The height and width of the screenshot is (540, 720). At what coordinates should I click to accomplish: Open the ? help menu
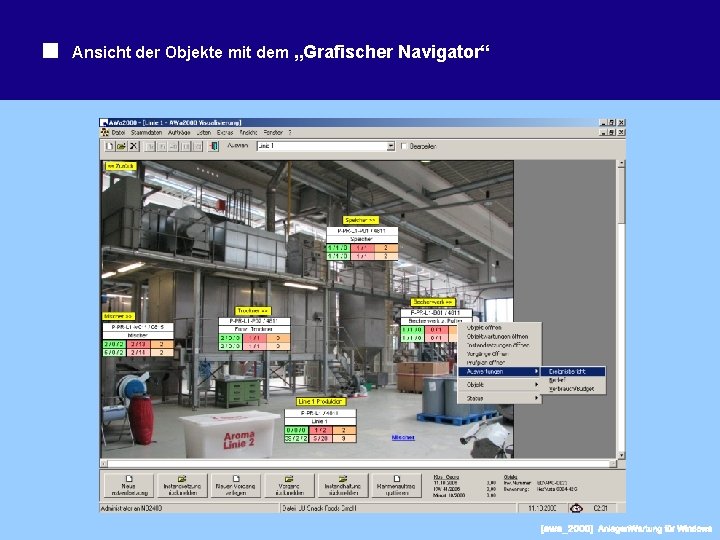click(x=290, y=132)
